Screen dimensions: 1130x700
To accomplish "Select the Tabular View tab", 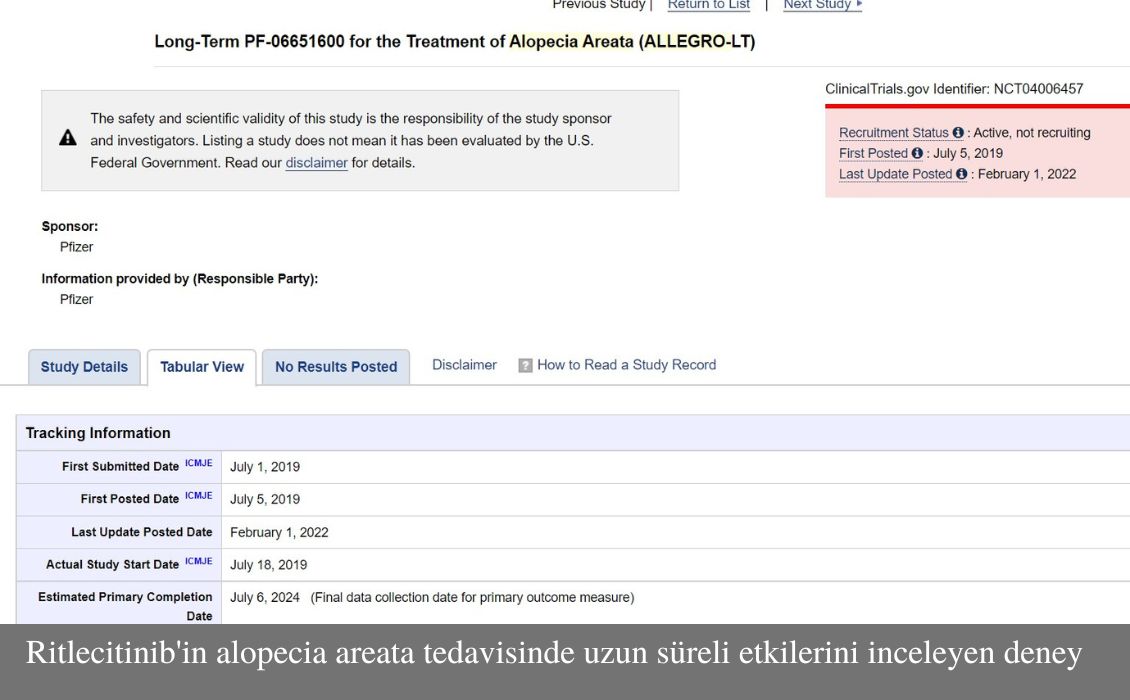I will click(202, 367).
